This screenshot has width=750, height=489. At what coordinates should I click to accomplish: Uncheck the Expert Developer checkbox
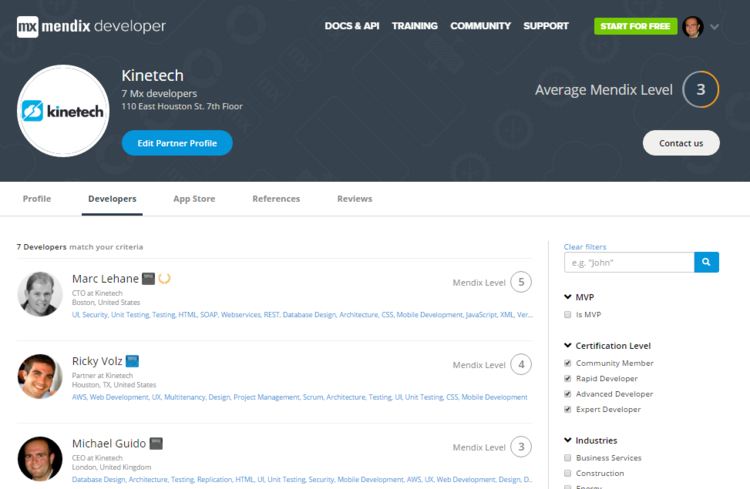tap(568, 409)
